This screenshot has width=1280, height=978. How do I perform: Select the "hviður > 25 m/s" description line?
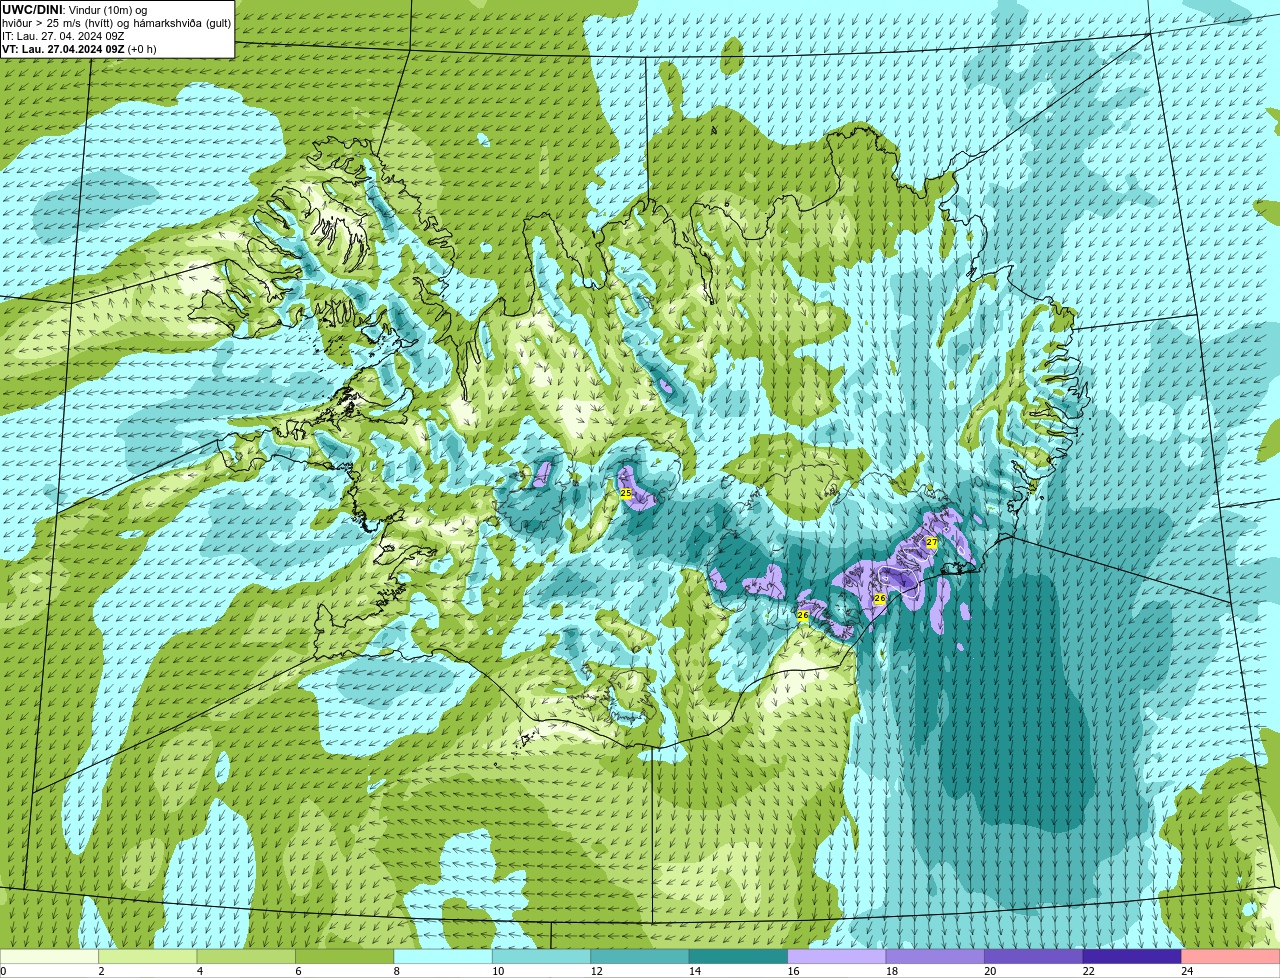click(116, 23)
